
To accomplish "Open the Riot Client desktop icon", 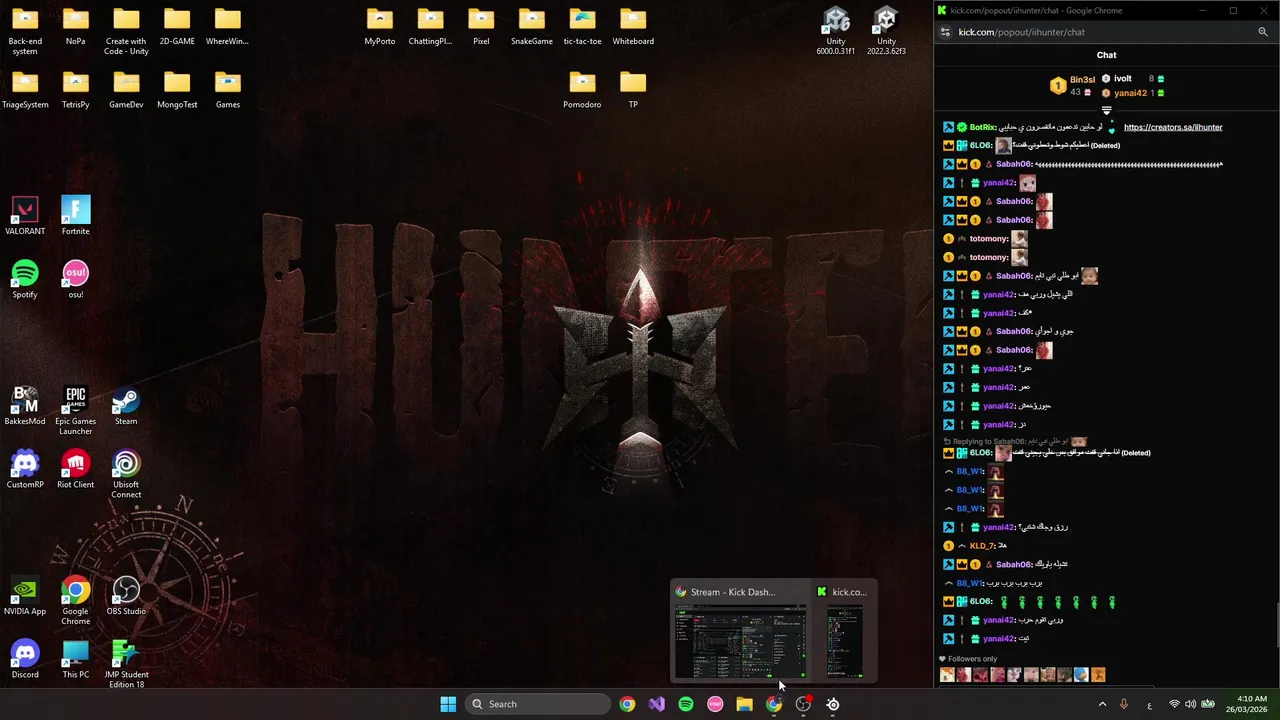I will 75,469.
